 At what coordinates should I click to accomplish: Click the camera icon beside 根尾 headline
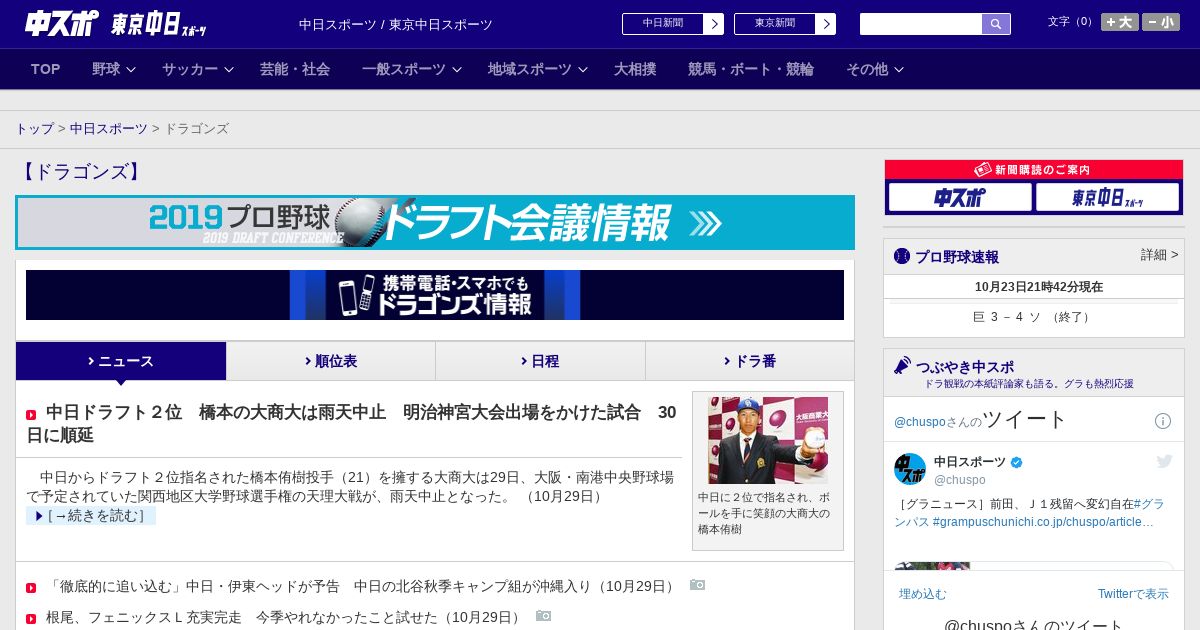[x=543, y=616]
